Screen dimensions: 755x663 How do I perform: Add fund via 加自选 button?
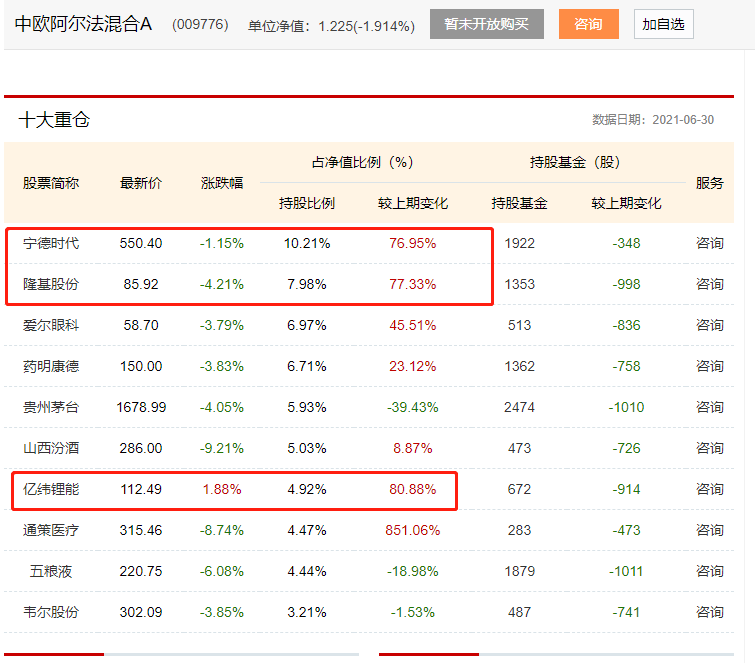[664, 24]
